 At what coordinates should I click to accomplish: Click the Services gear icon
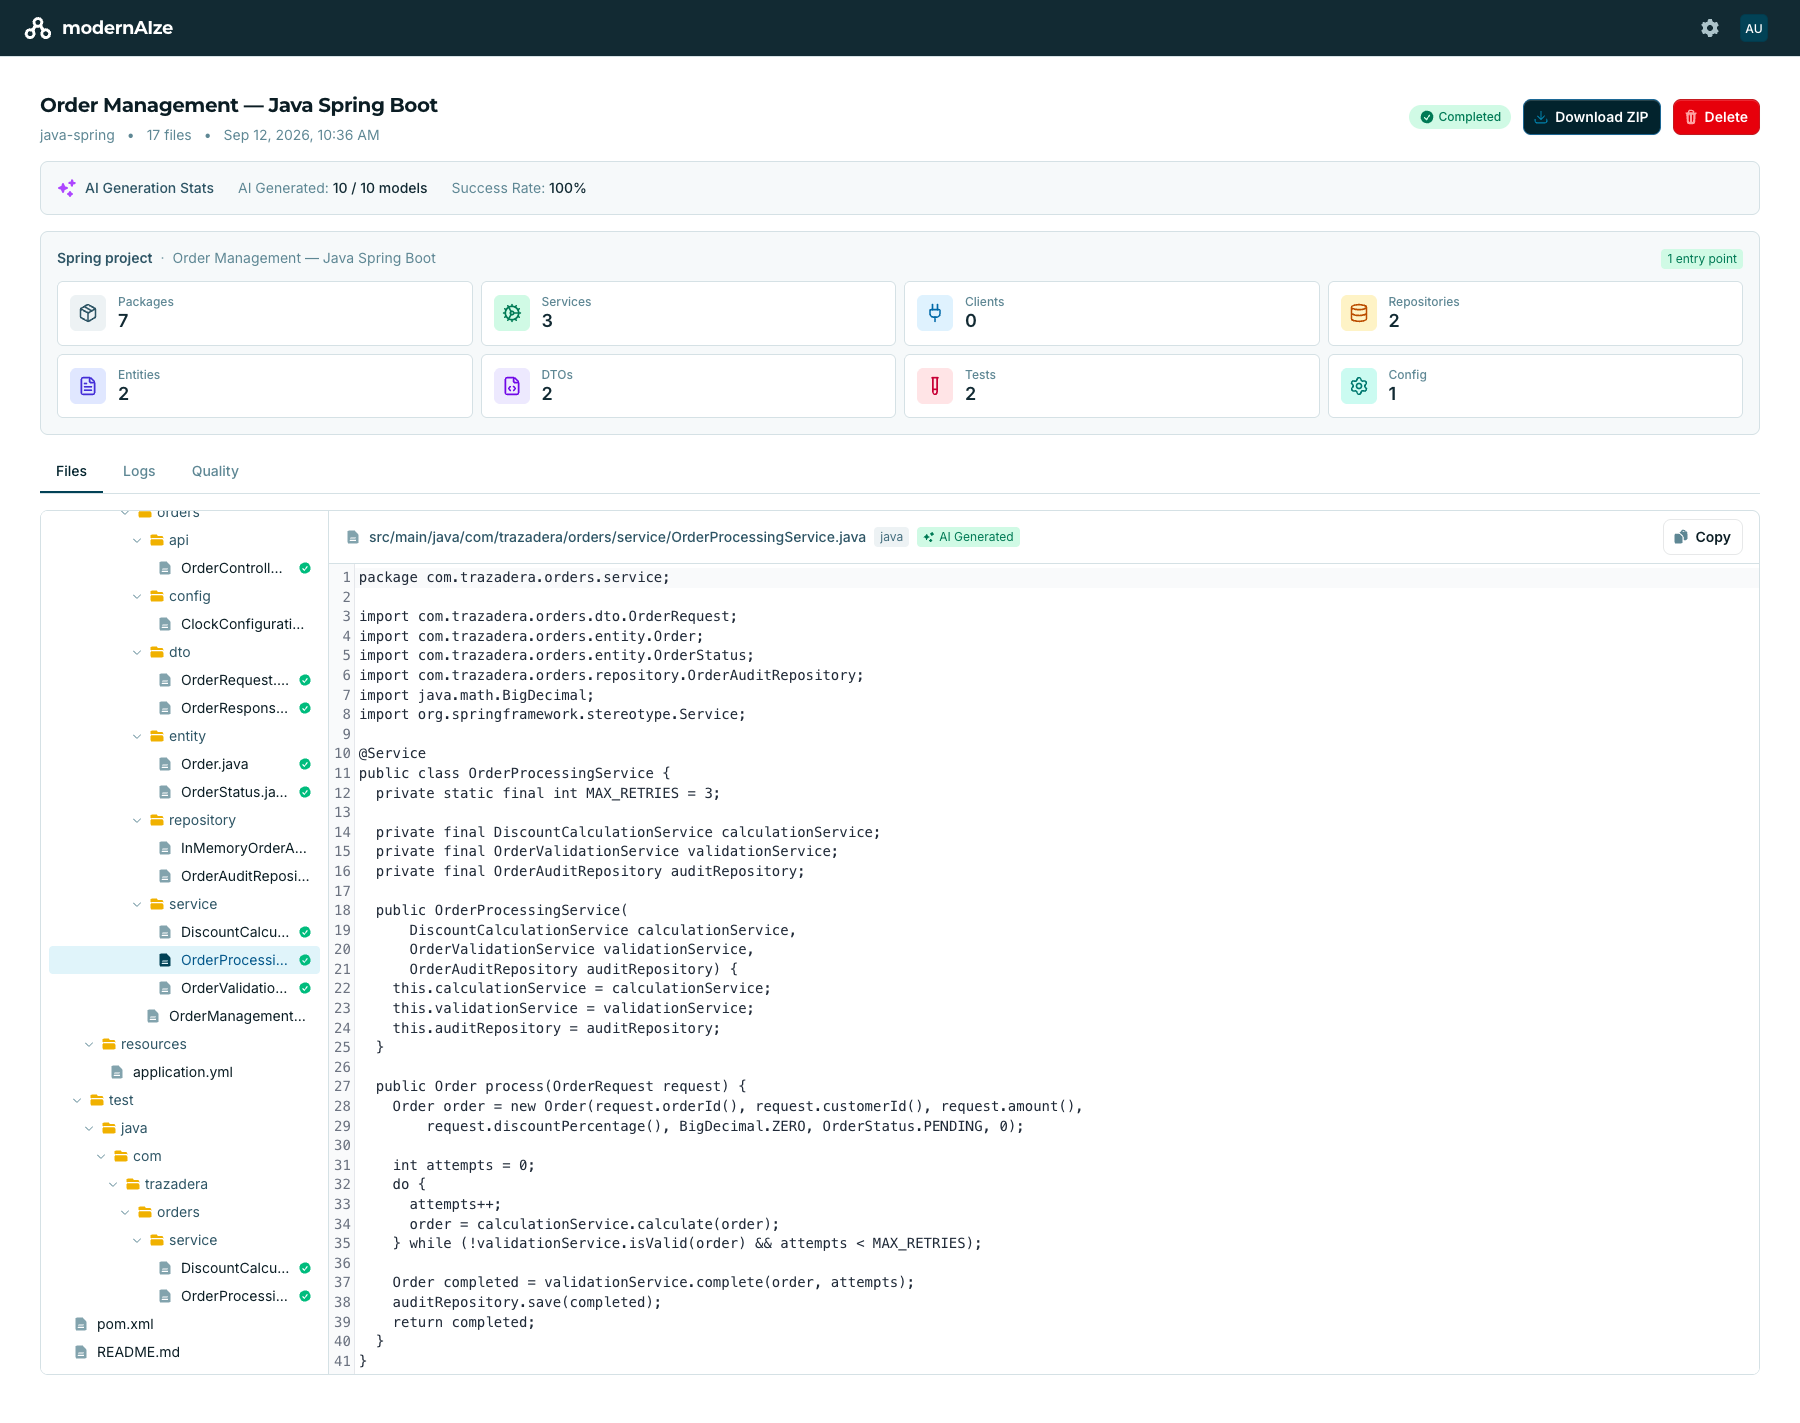click(x=512, y=313)
